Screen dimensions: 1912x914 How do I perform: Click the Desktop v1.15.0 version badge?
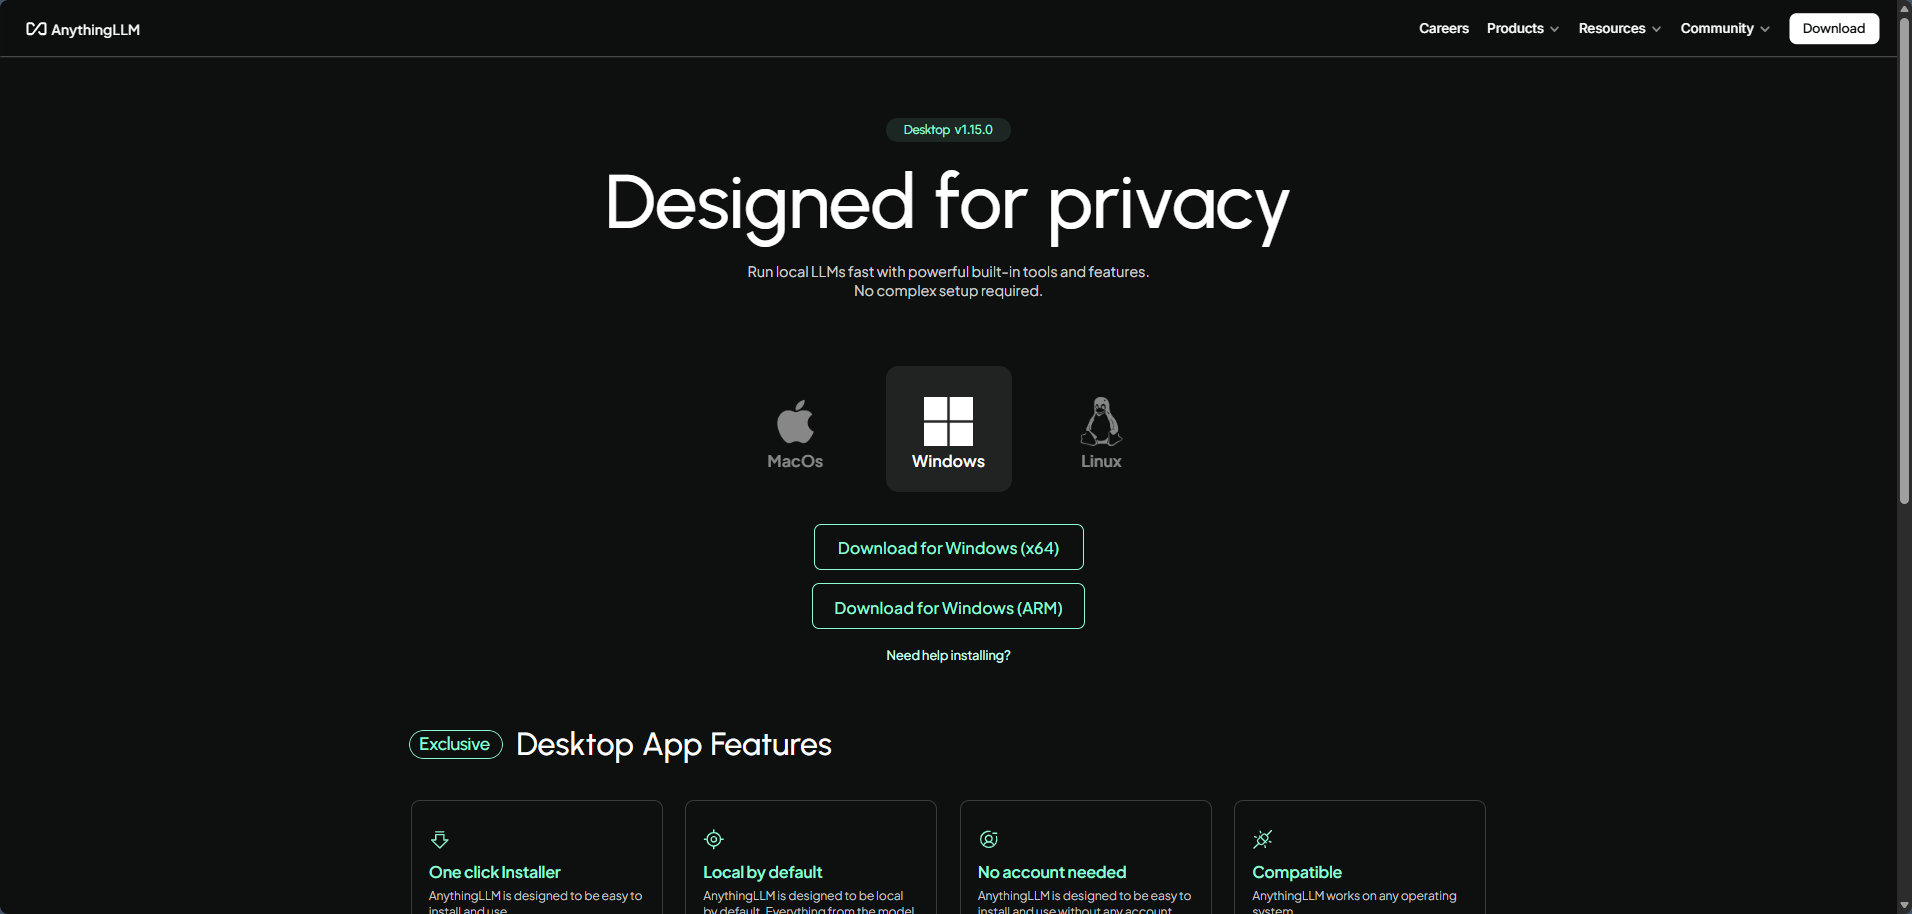(948, 130)
